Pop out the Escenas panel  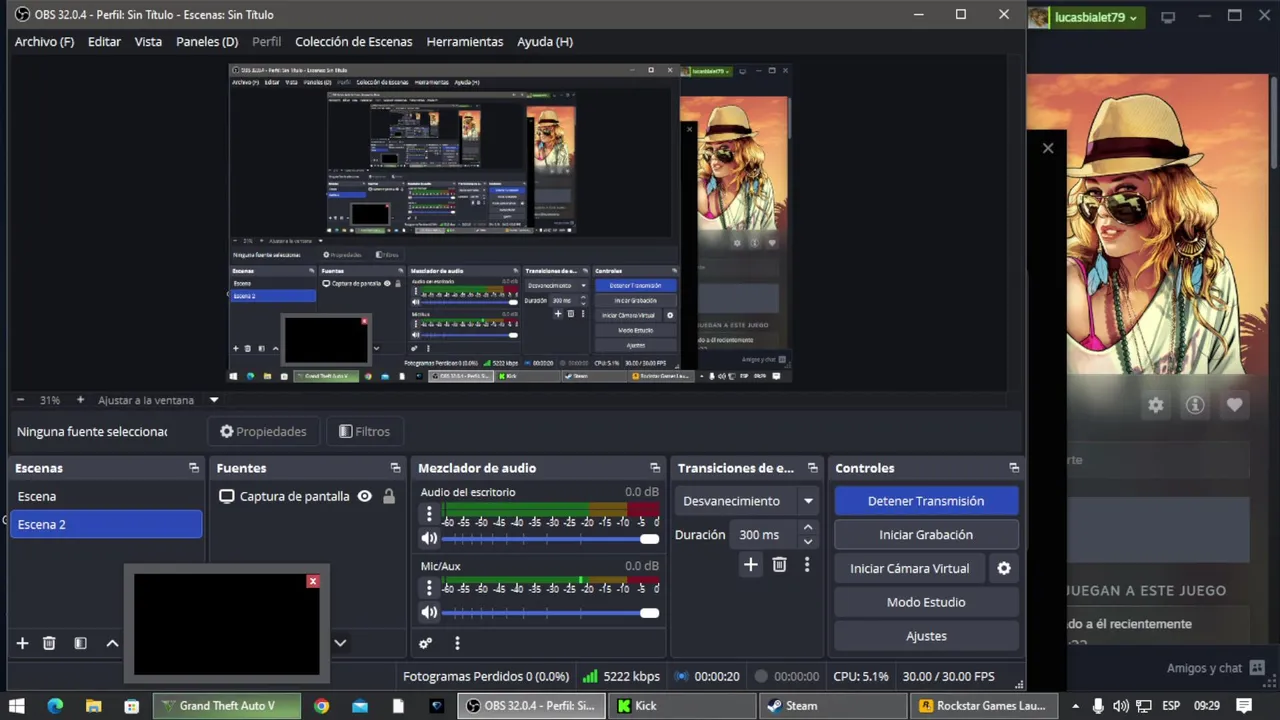[x=194, y=468]
